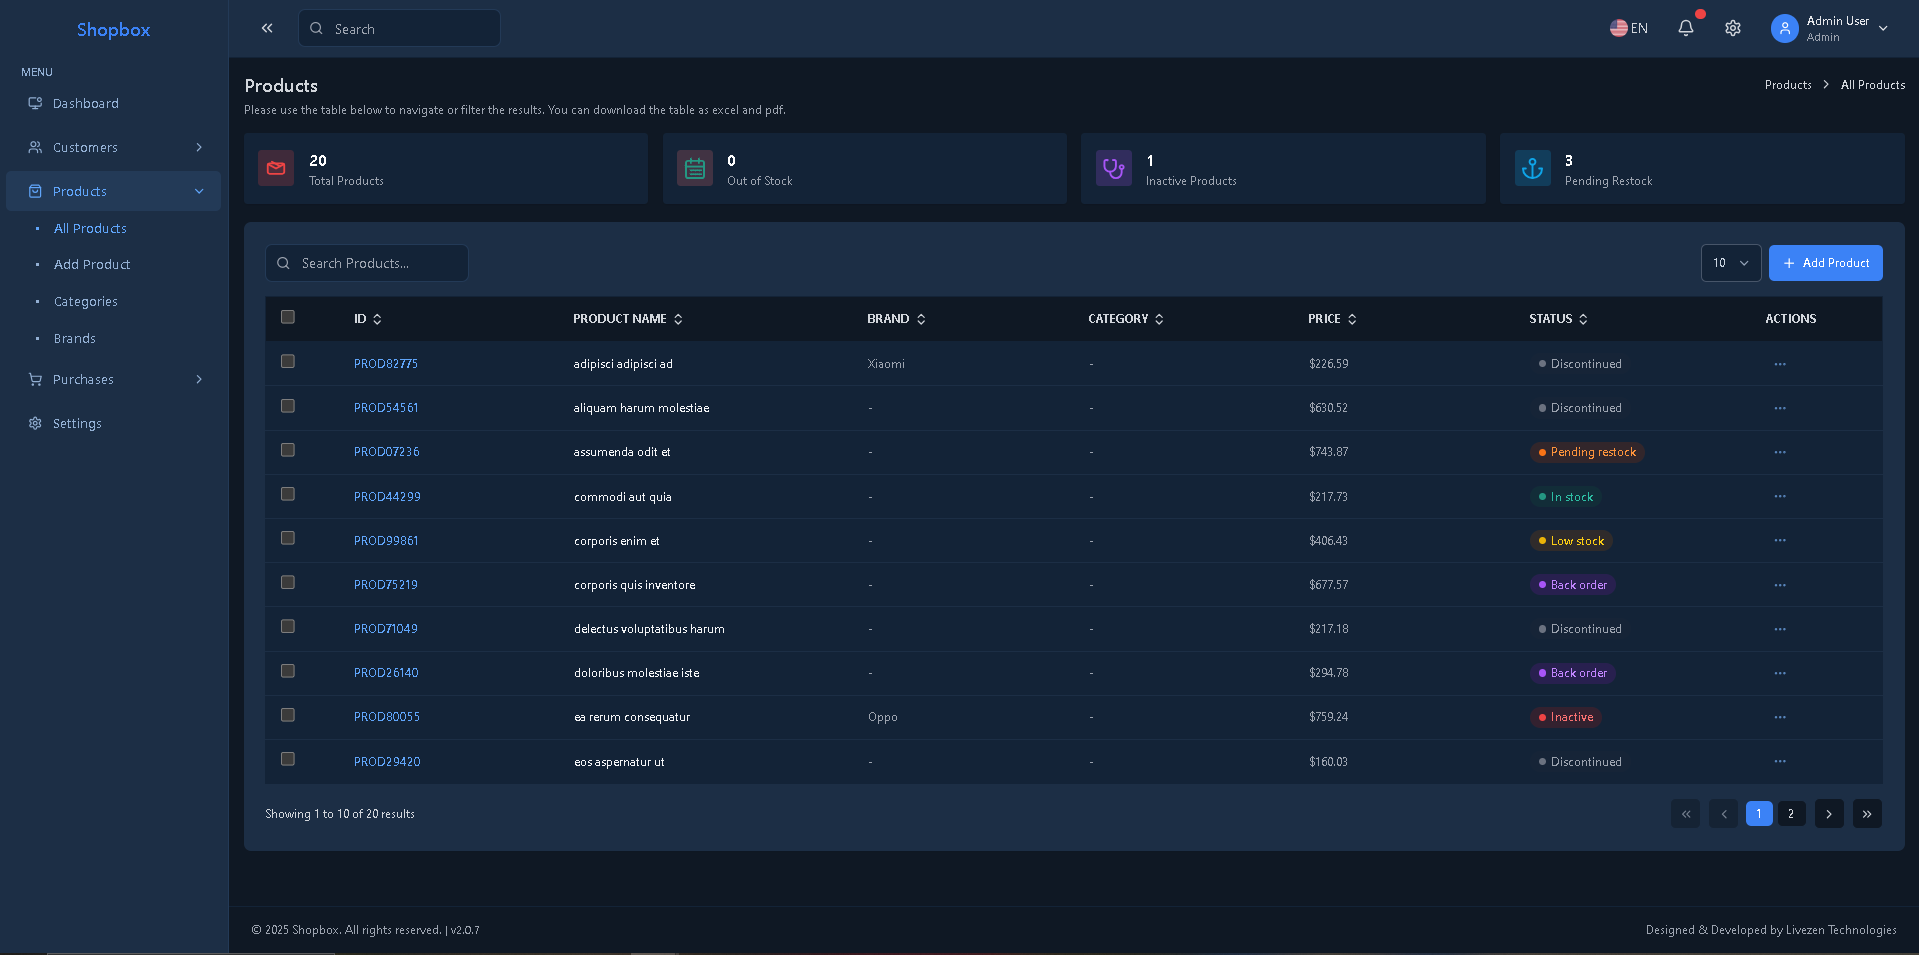Select the checkbox for PROD82775
This screenshot has width=1919, height=955.
[x=288, y=361]
